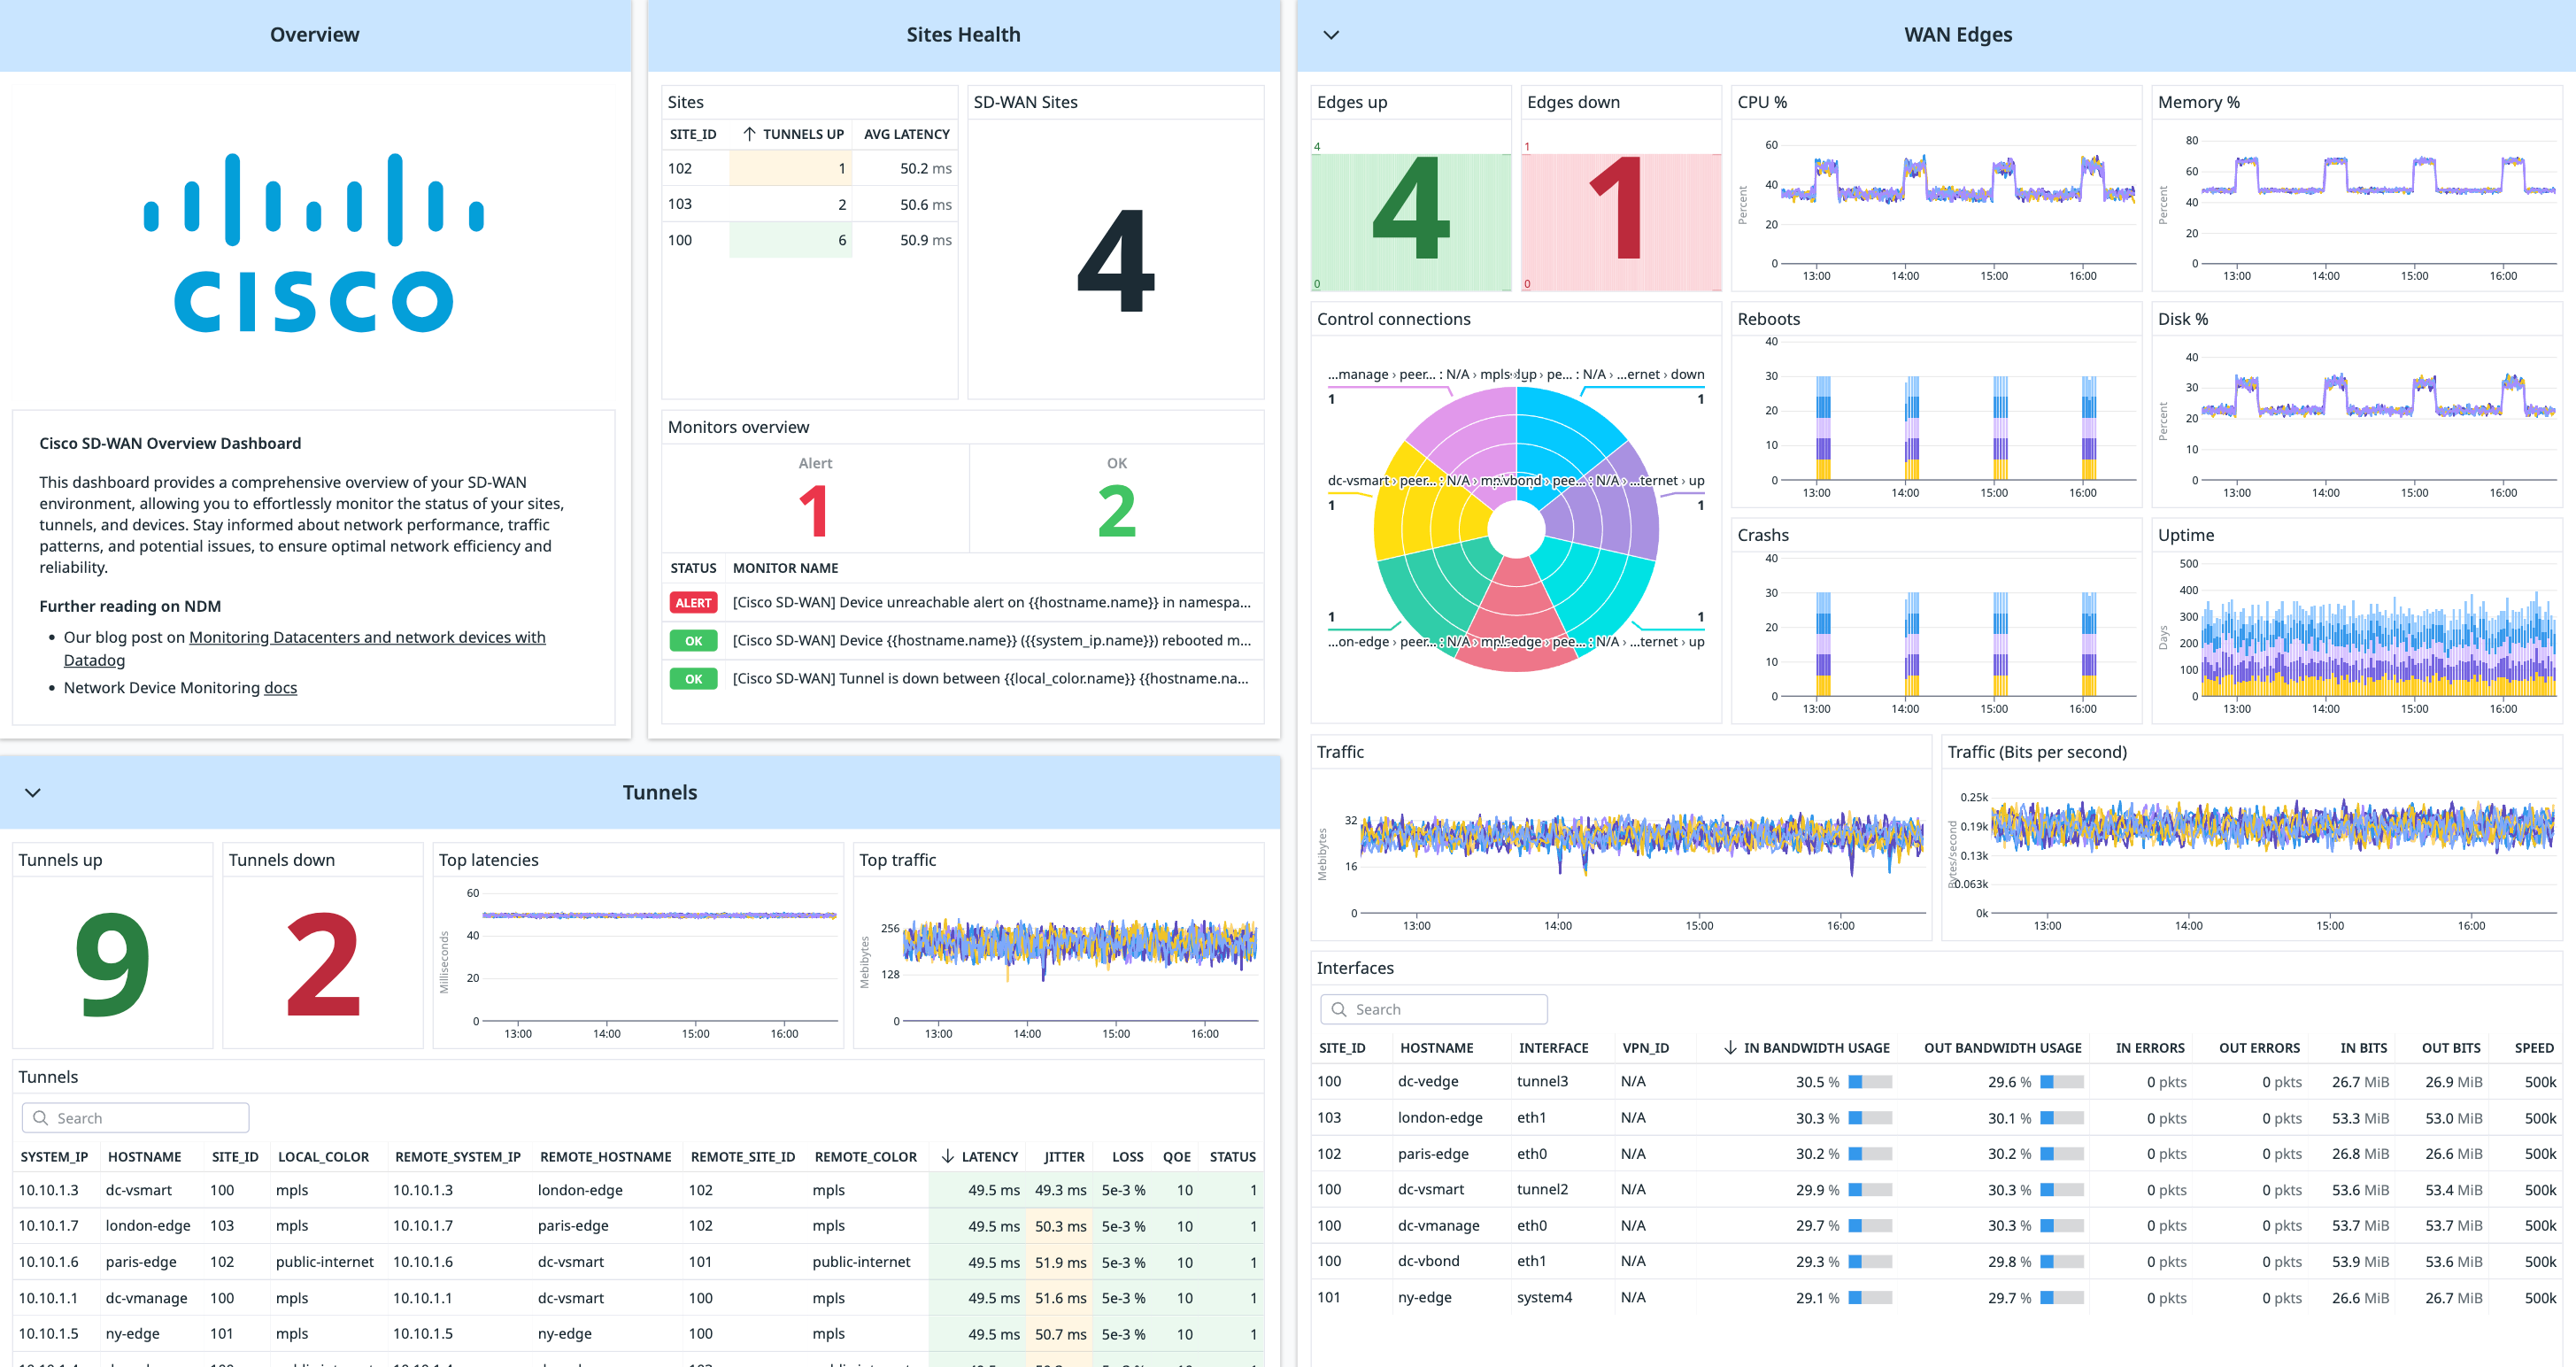The height and width of the screenshot is (1367, 2576).
Task: Click inside the Interfaces search field
Action: [x=1440, y=1009]
